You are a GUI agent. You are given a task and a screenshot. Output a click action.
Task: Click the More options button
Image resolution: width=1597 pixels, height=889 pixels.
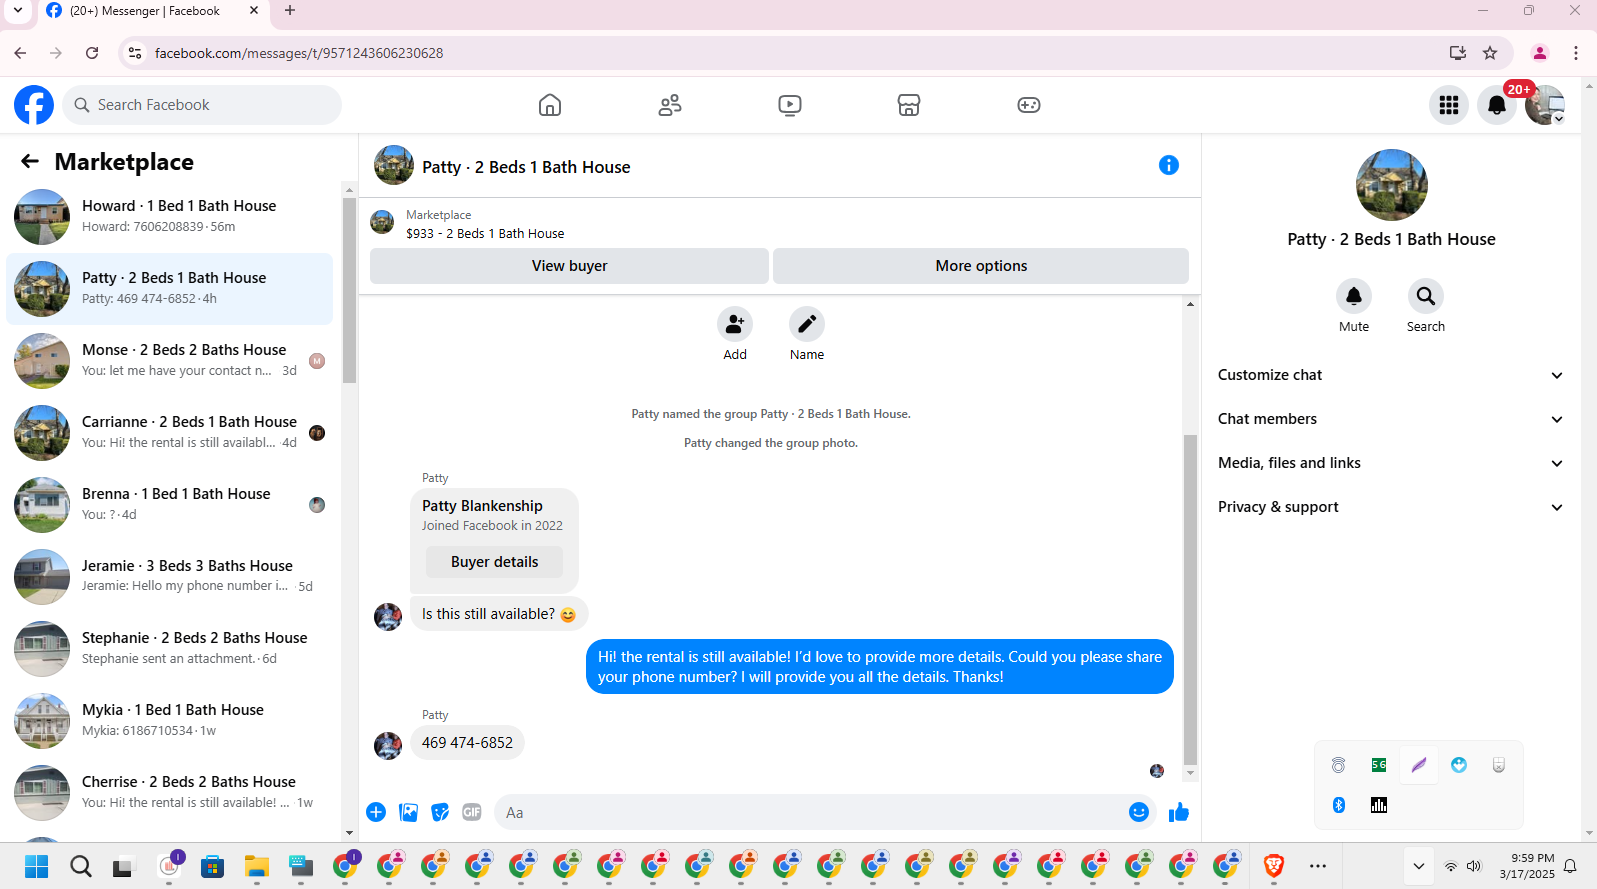[981, 266]
